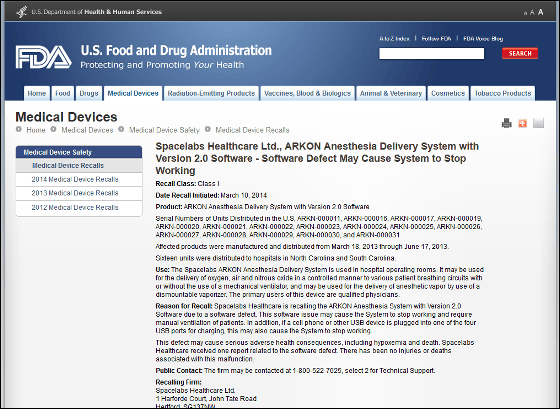
Task: Click the U.S. Department of Health & Human Services link
Action: 96,12
